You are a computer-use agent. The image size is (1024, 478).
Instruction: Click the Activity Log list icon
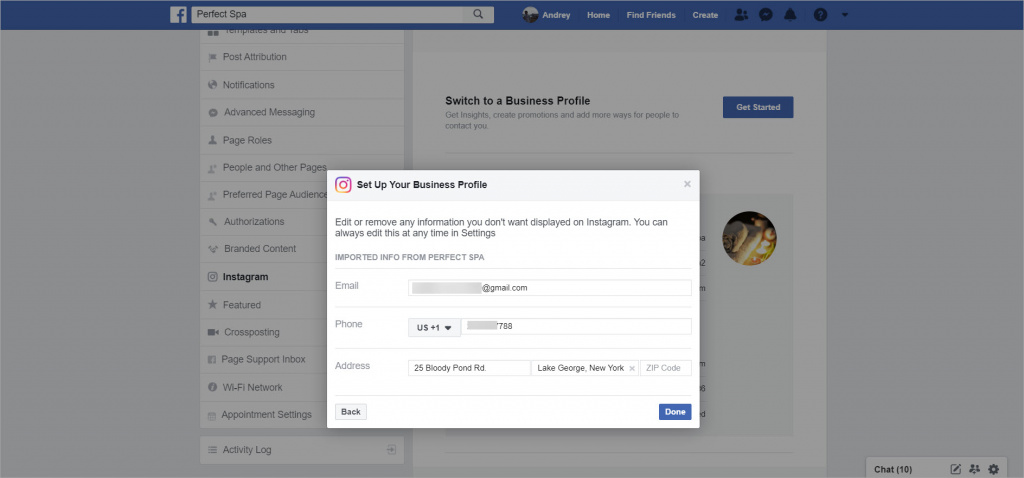212,450
